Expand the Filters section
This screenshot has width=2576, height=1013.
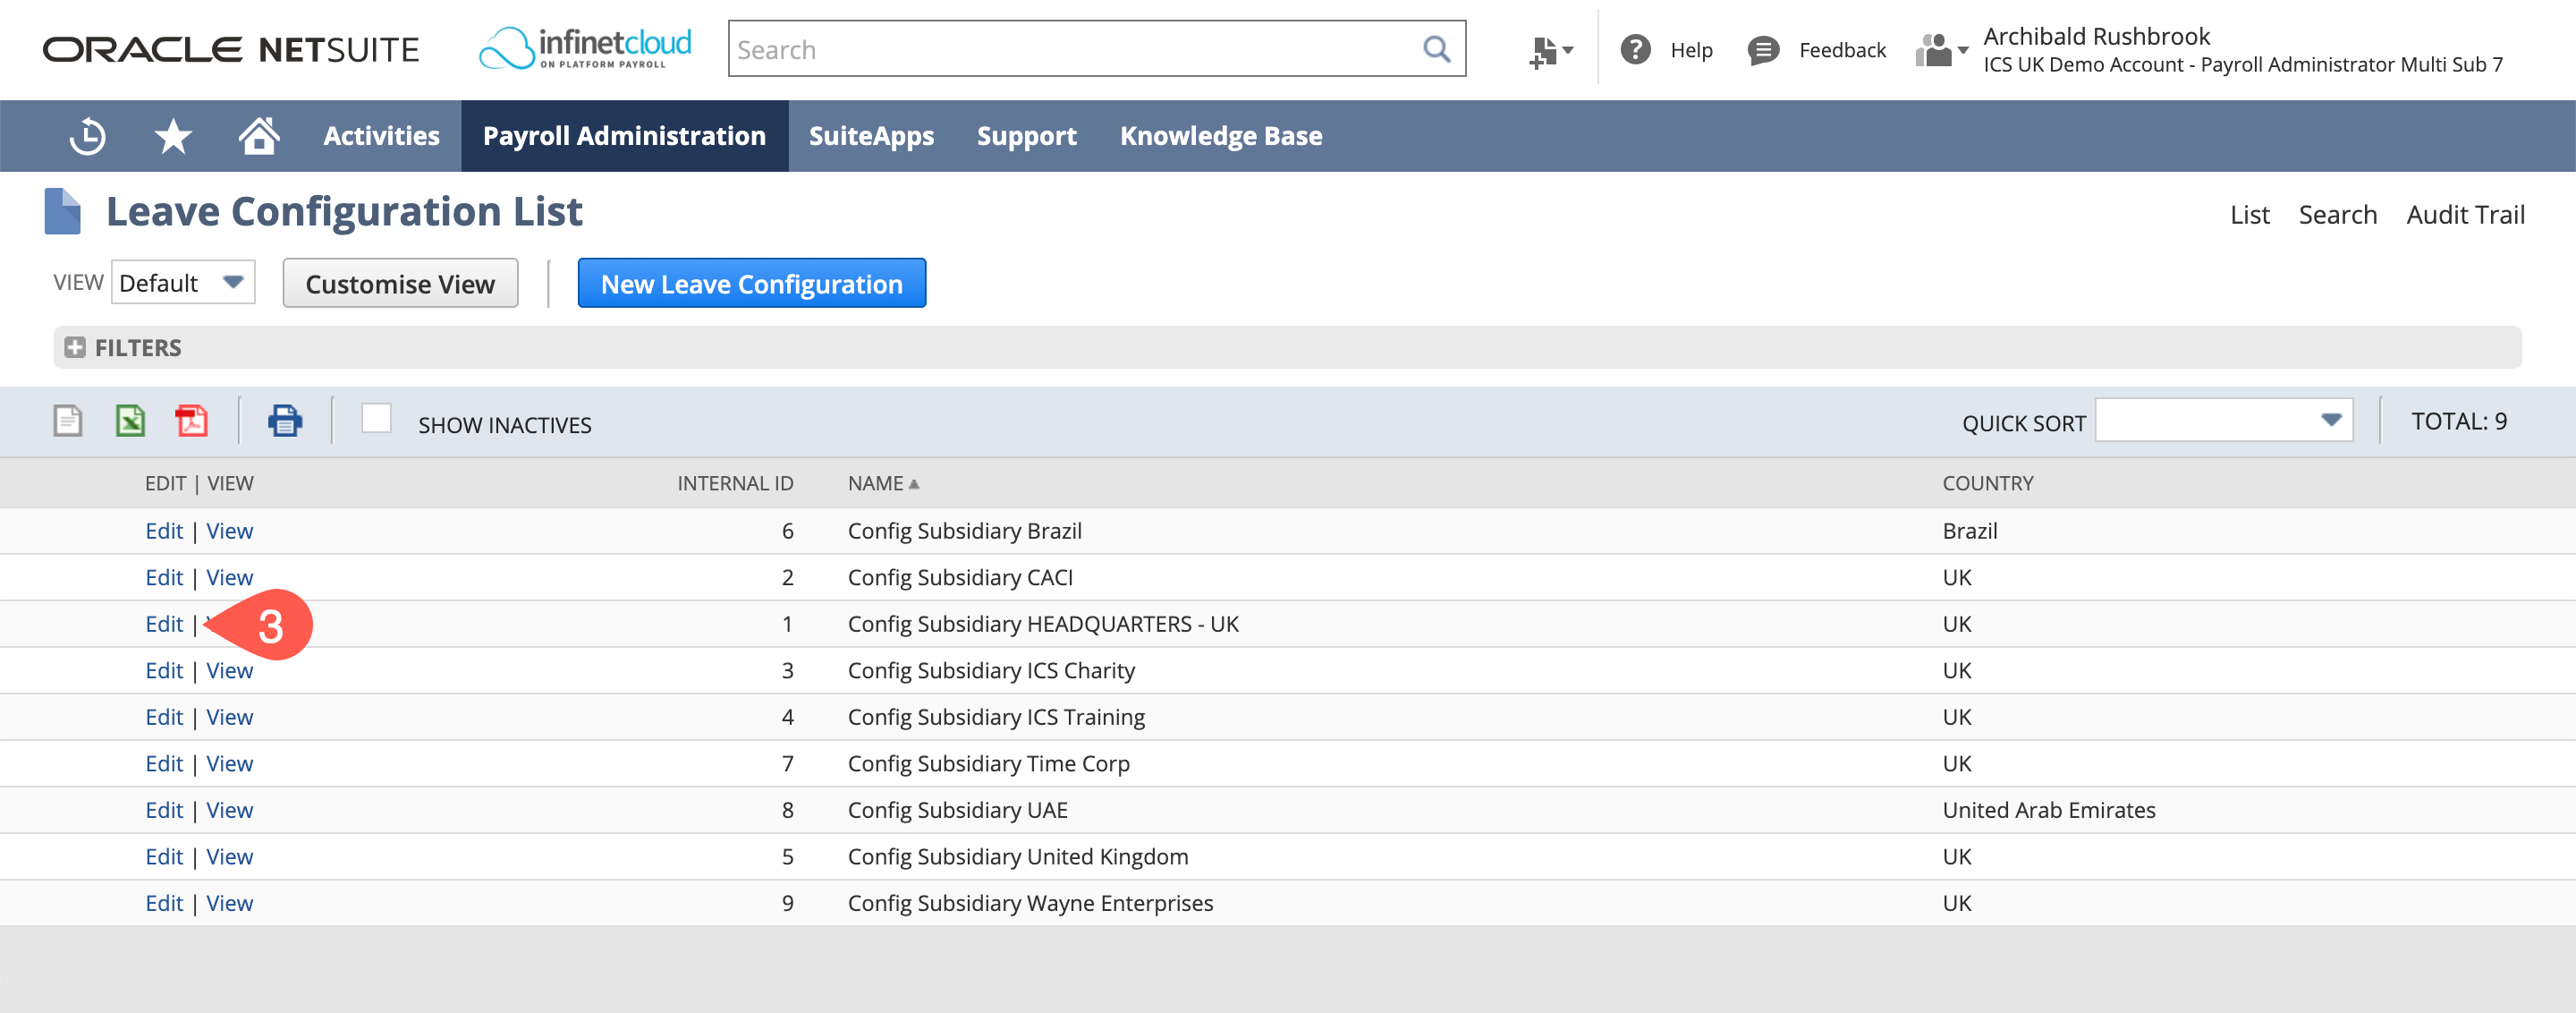pos(75,347)
